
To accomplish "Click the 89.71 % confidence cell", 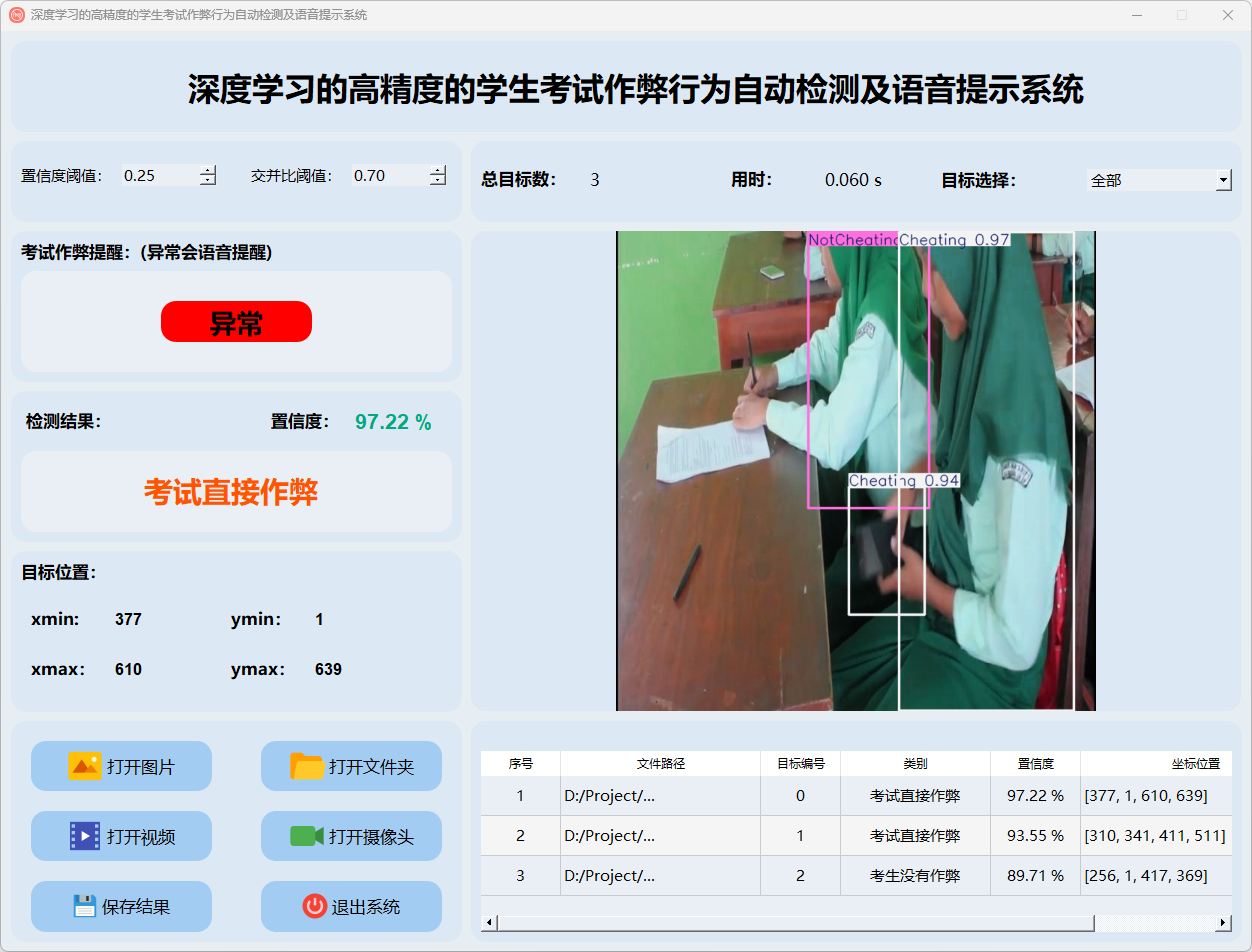I will point(1035,876).
